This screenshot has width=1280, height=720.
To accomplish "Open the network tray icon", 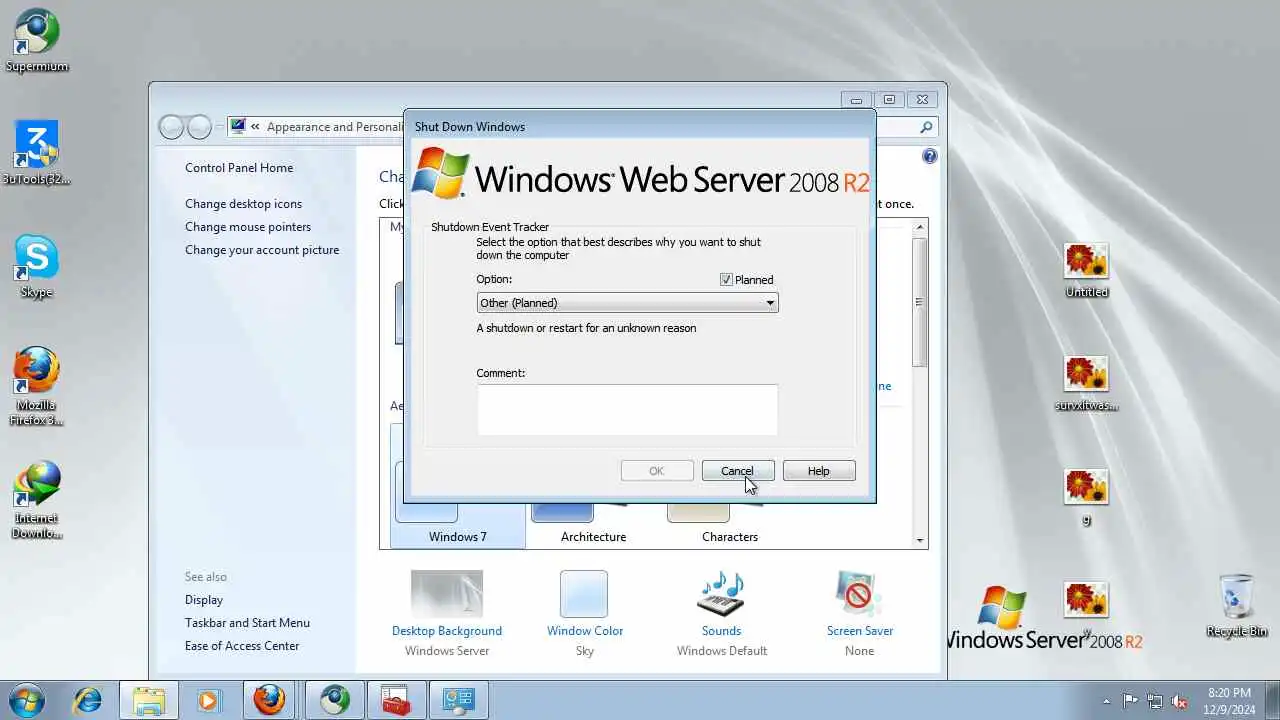I will pos(1155,701).
